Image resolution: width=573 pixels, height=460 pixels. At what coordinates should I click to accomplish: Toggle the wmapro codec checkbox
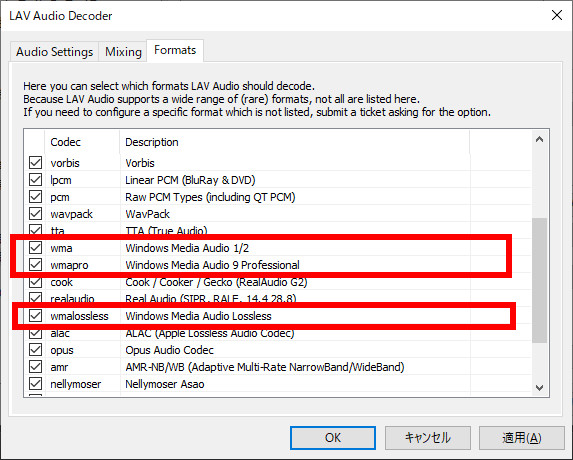[x=35, y=265]
